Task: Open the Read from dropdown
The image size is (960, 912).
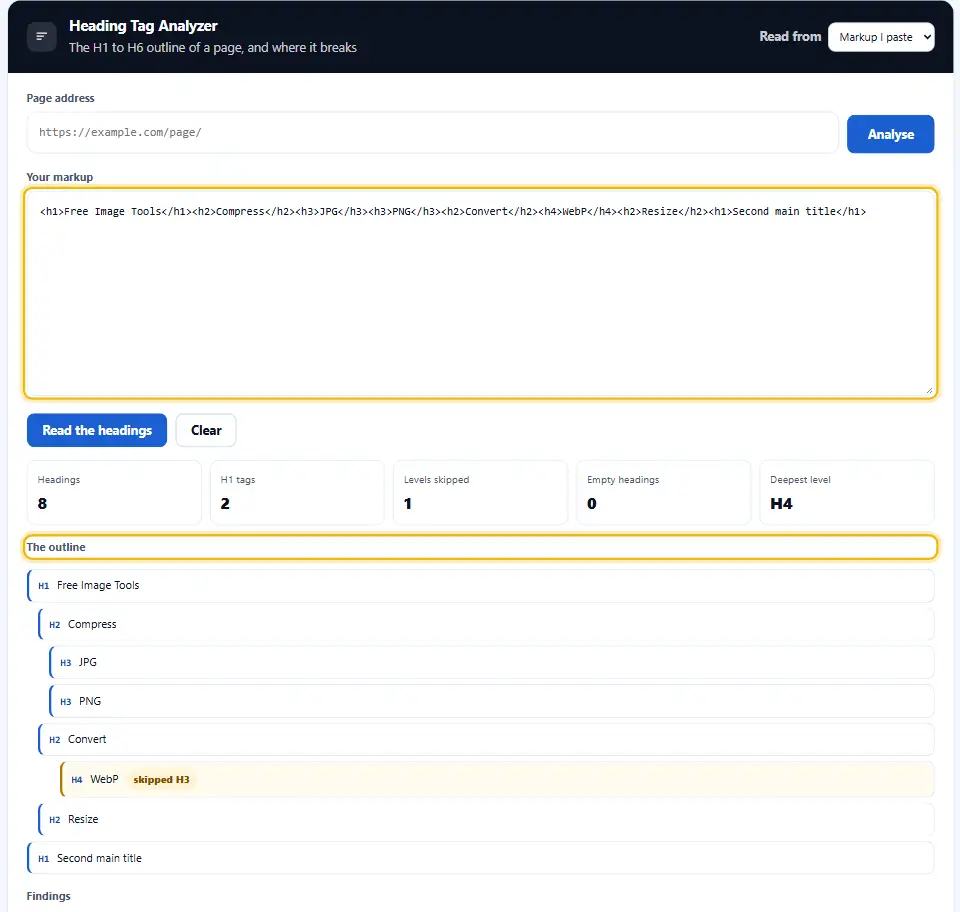Action: 881,37
